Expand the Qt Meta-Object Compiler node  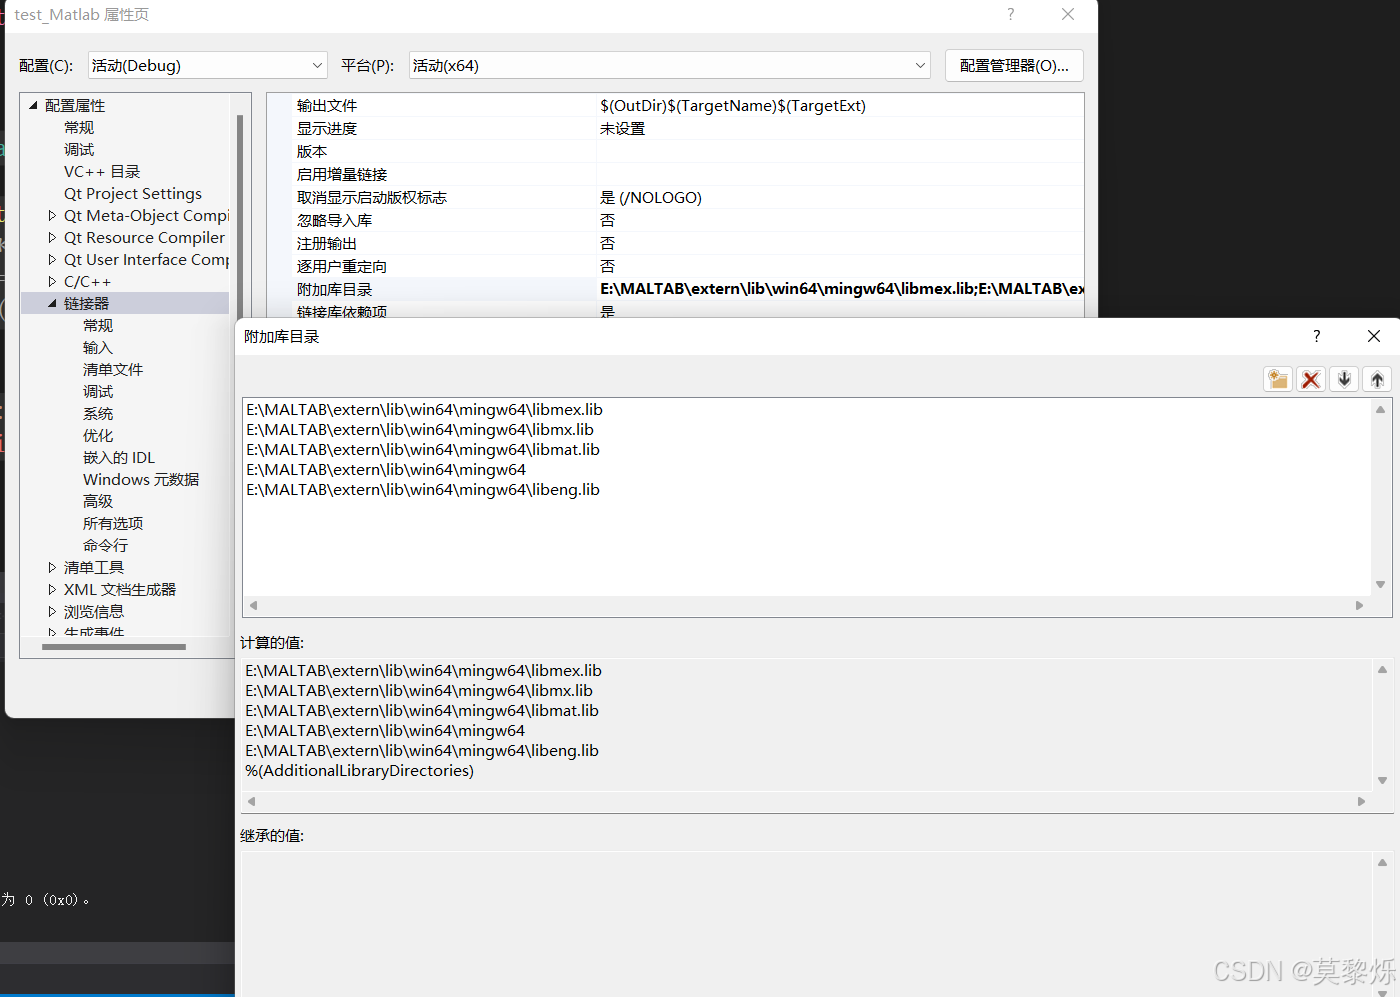[52, 215]
